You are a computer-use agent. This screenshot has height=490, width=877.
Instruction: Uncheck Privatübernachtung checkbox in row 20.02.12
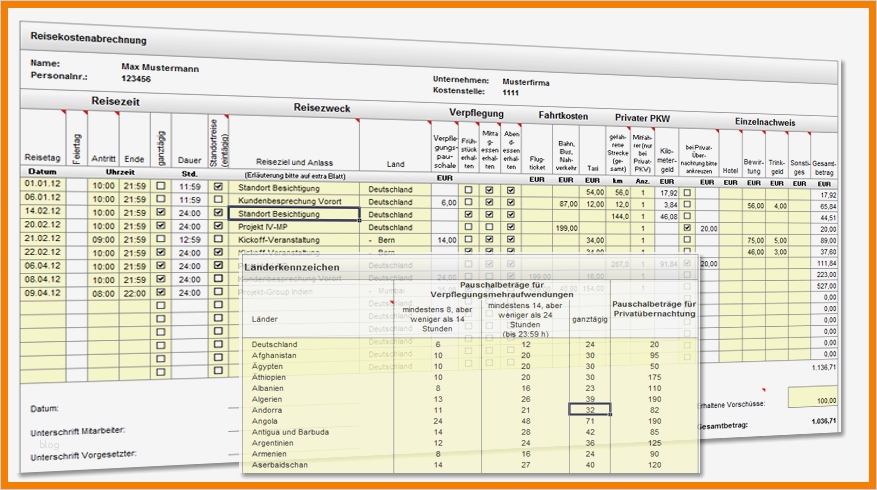pyautogui.click(x=687, y=228)
